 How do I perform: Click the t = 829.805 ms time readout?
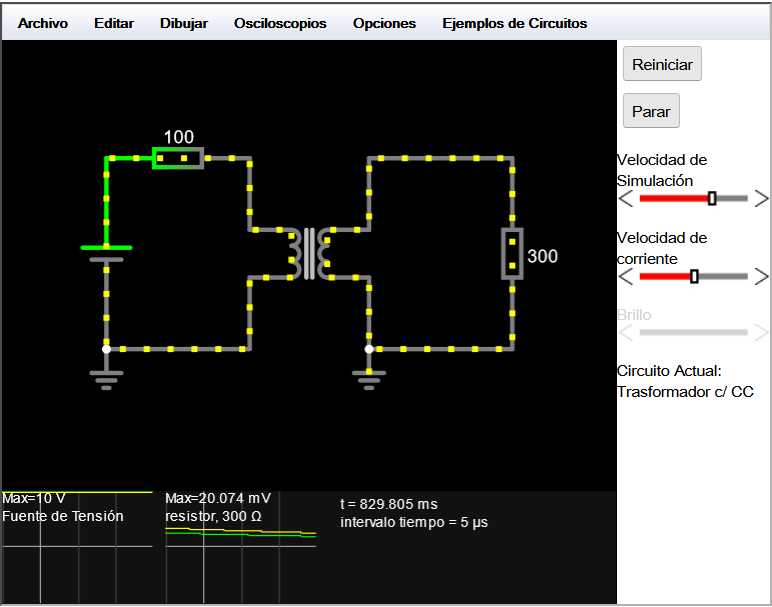coord(388,504)
